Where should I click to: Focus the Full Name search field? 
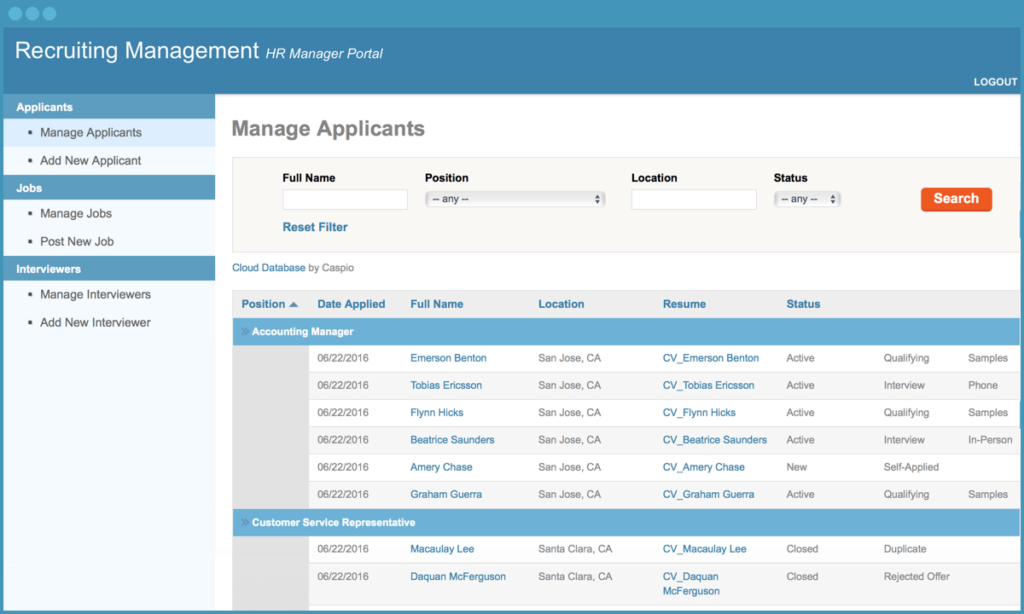tap(345, 200)
